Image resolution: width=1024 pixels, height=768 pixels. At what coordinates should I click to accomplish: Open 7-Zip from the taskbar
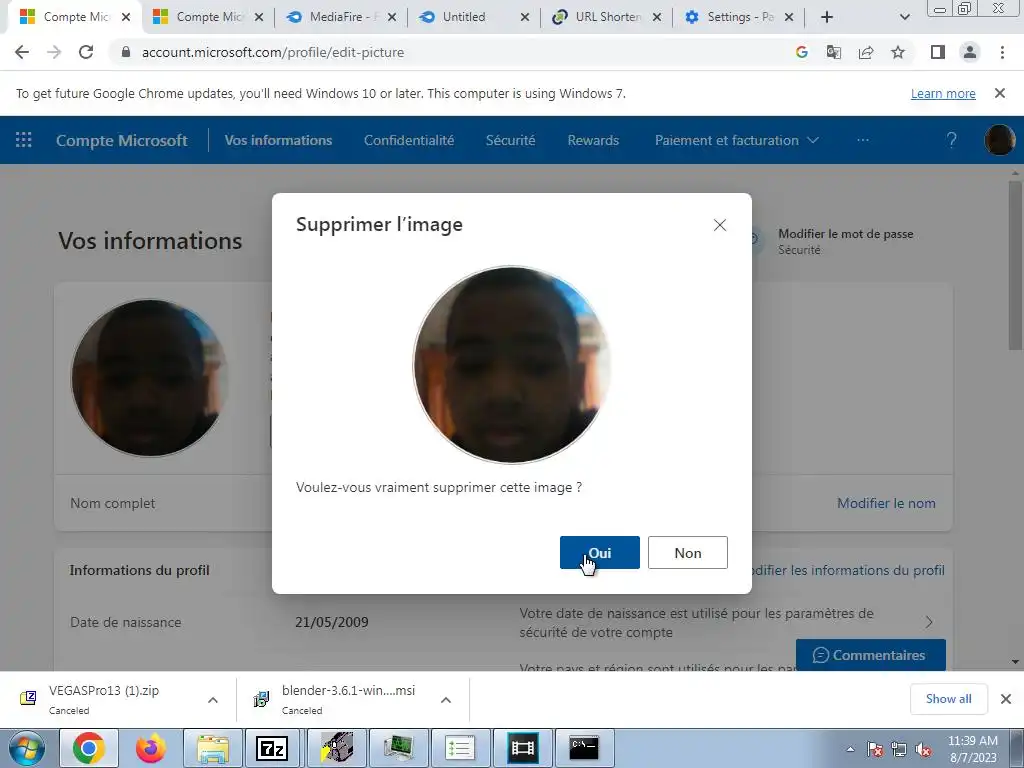tap(273, 748)
